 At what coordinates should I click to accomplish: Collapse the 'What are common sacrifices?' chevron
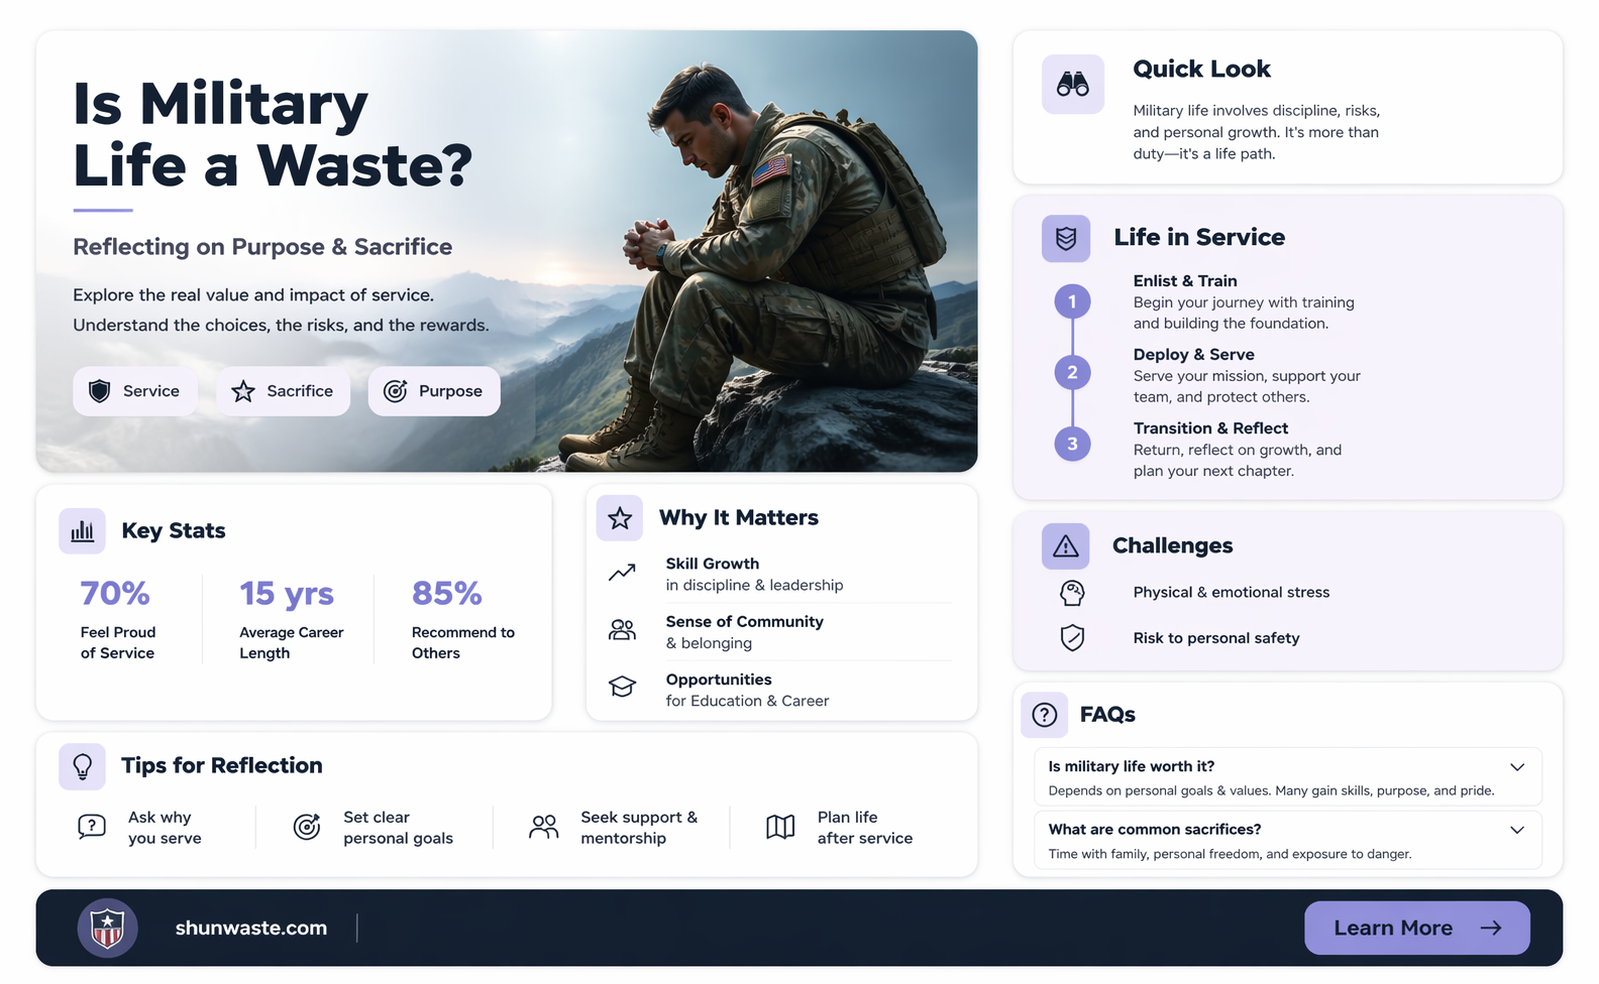(1517, 830)
